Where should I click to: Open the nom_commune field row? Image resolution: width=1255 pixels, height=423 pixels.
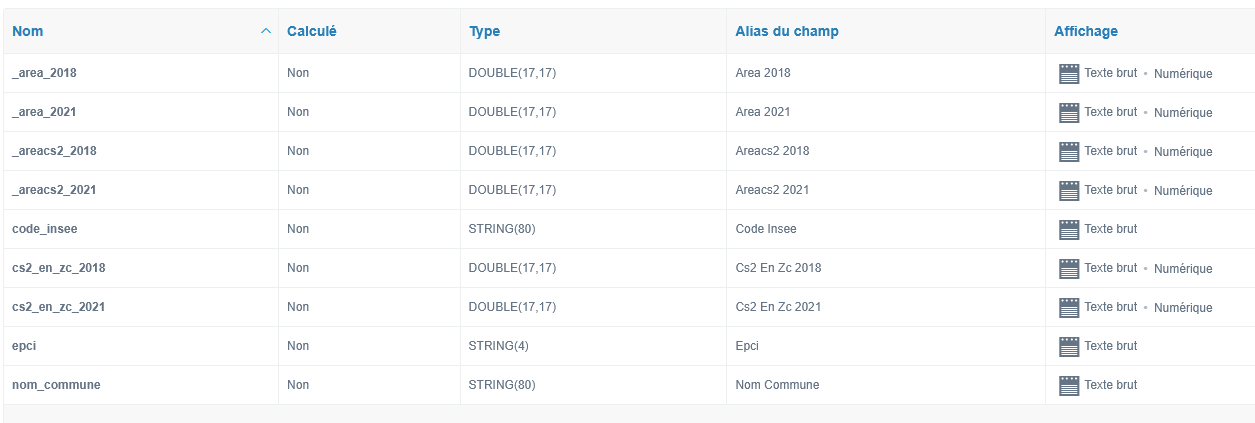pos(627,385)
